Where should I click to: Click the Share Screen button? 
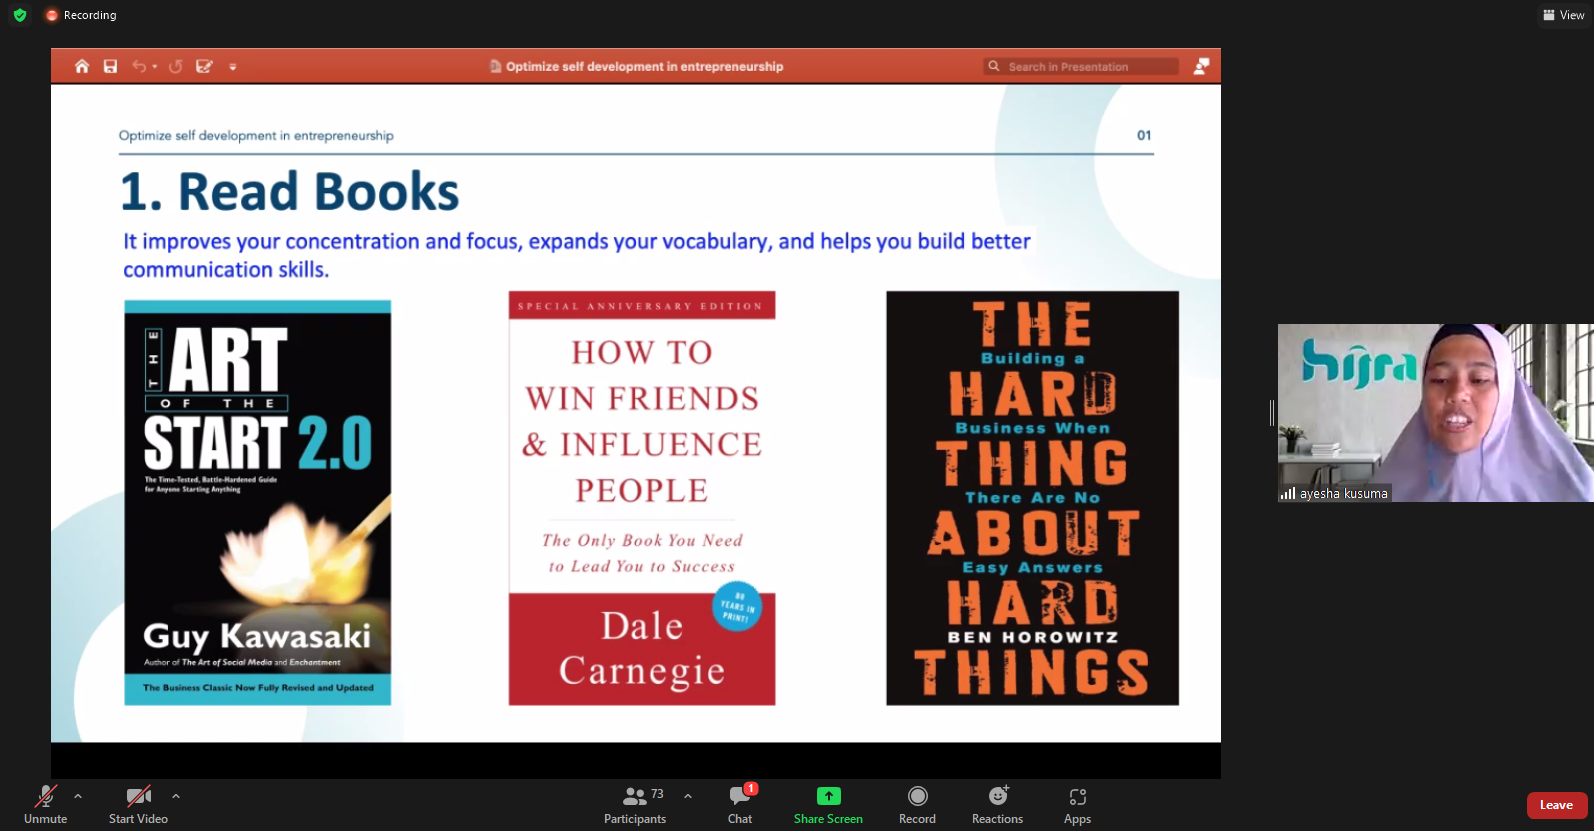tap(828, 804)
